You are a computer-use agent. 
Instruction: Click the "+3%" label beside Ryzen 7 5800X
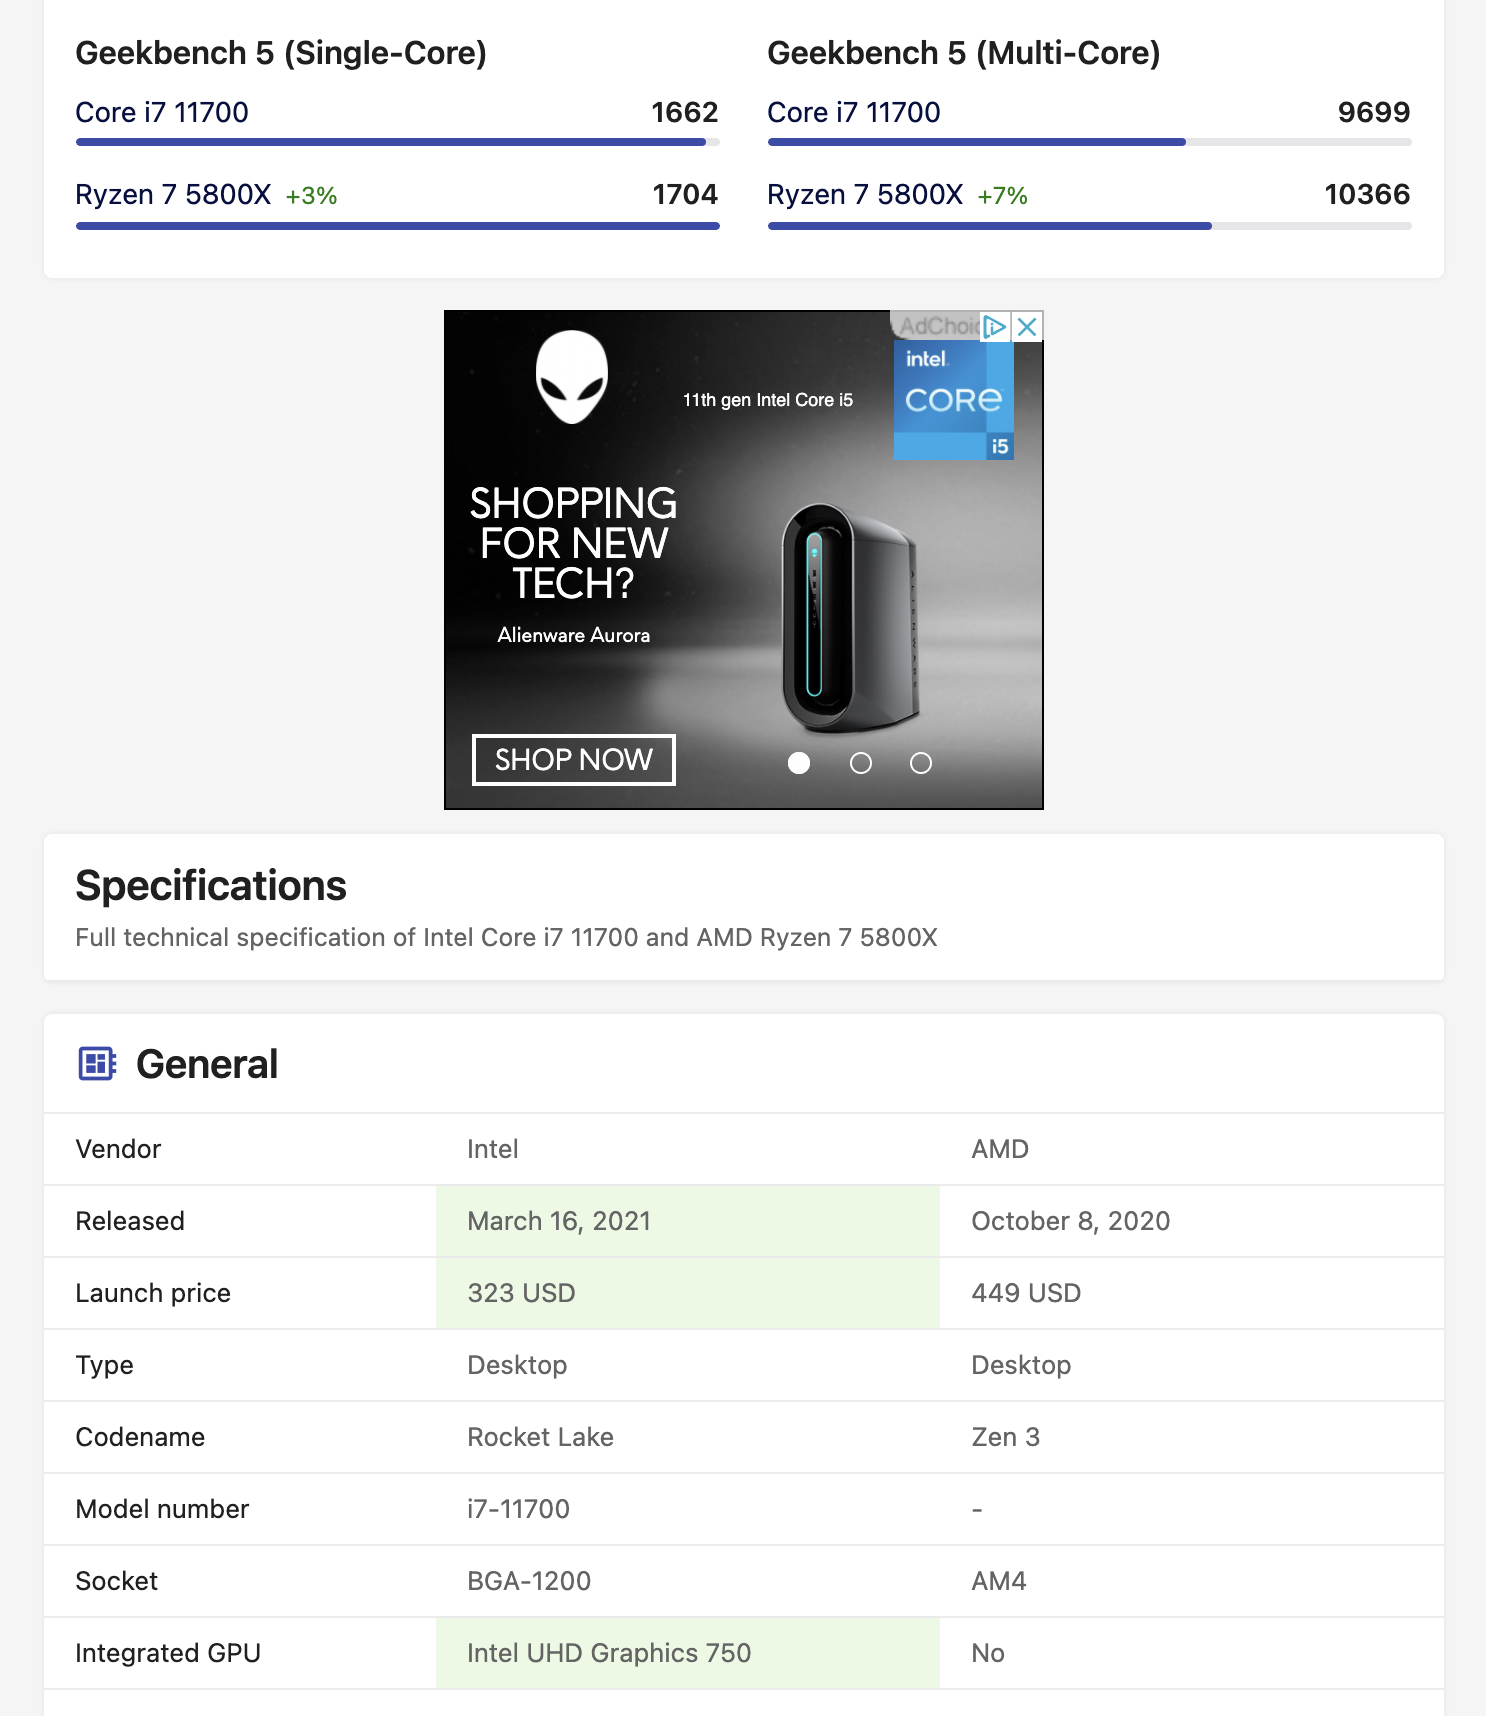311,196
